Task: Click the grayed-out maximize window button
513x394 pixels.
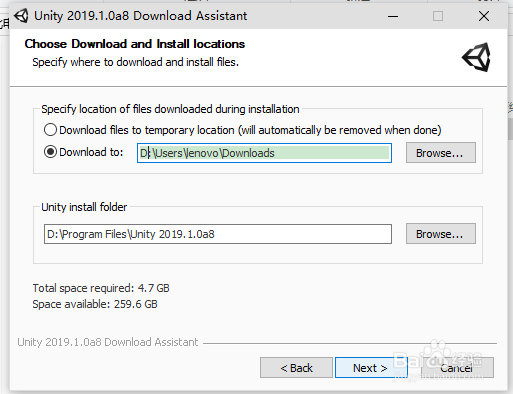Action: click(438, 16)
